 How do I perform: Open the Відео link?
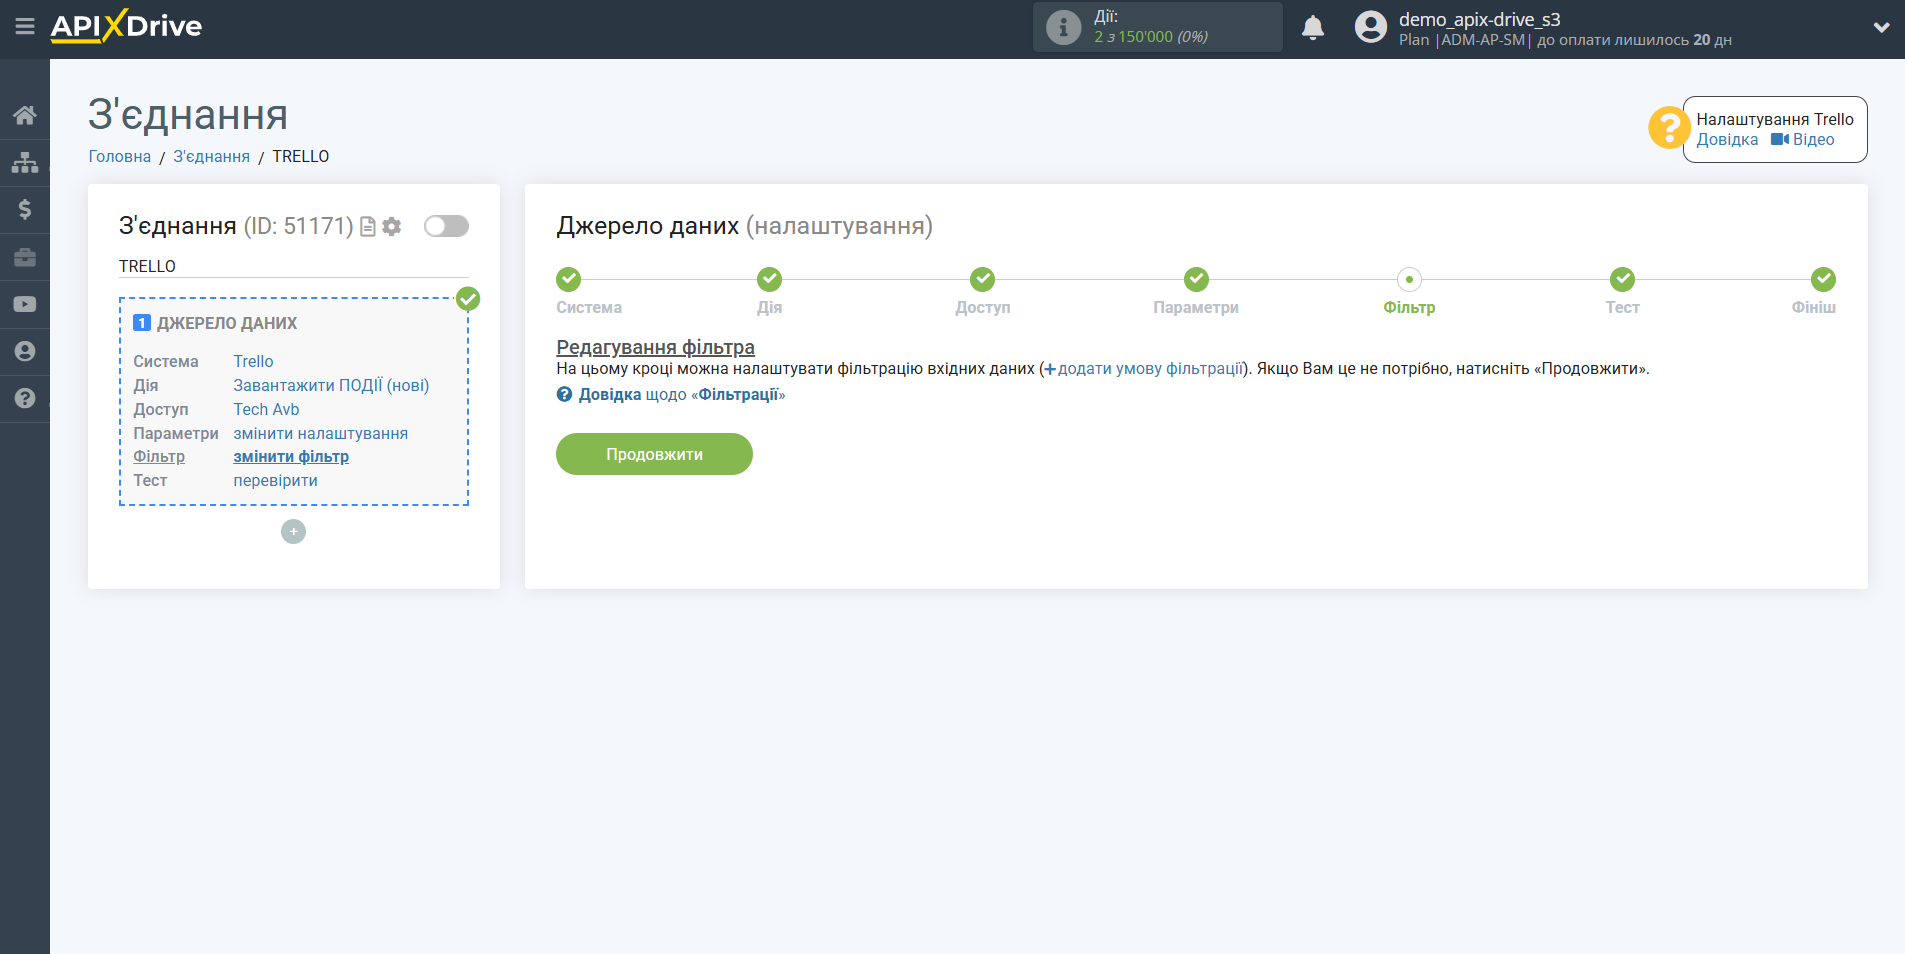pyautogui.click(x=1803, y=140)
